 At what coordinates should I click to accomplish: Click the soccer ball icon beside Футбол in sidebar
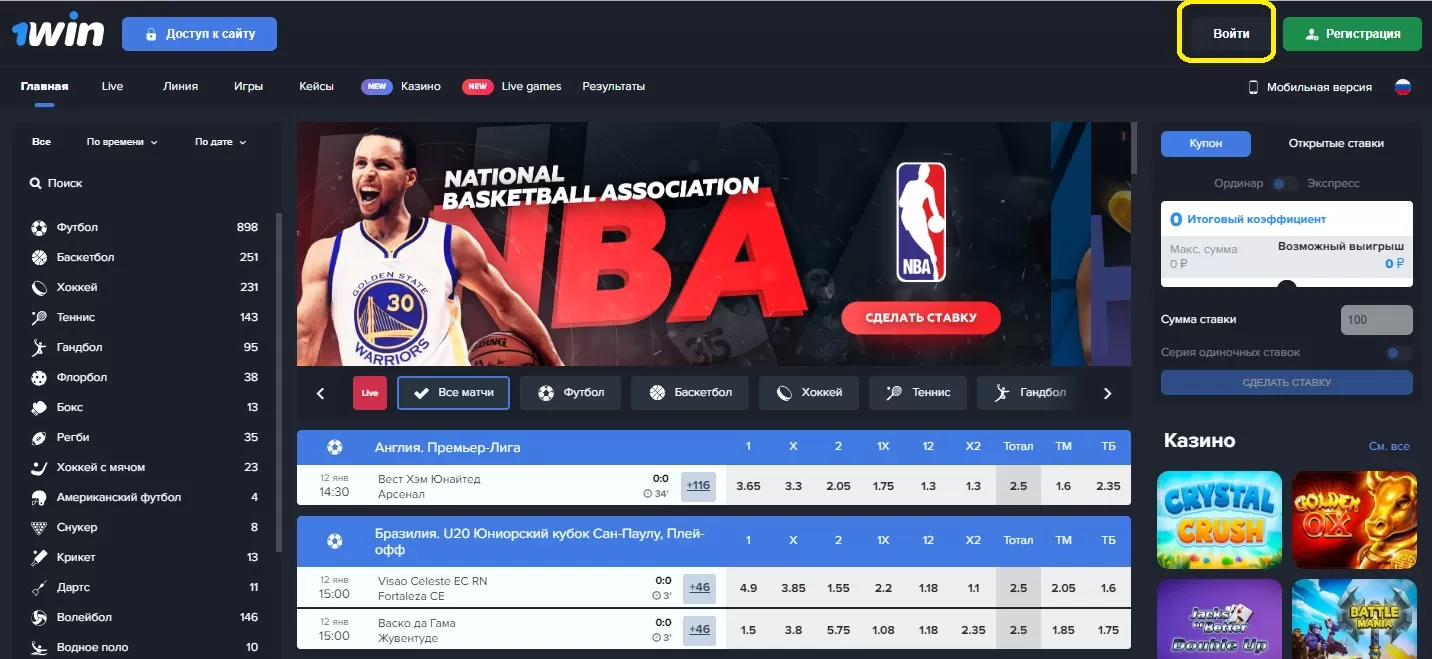(x=39, y=227)
